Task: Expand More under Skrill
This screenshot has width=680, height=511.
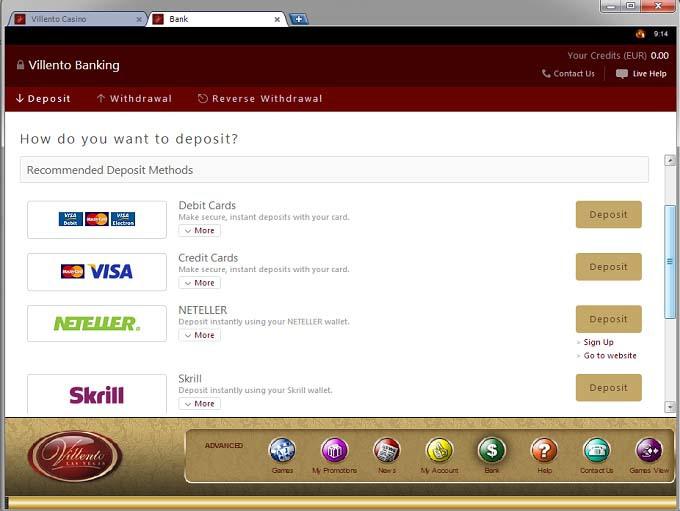Action: click(199, 404)
